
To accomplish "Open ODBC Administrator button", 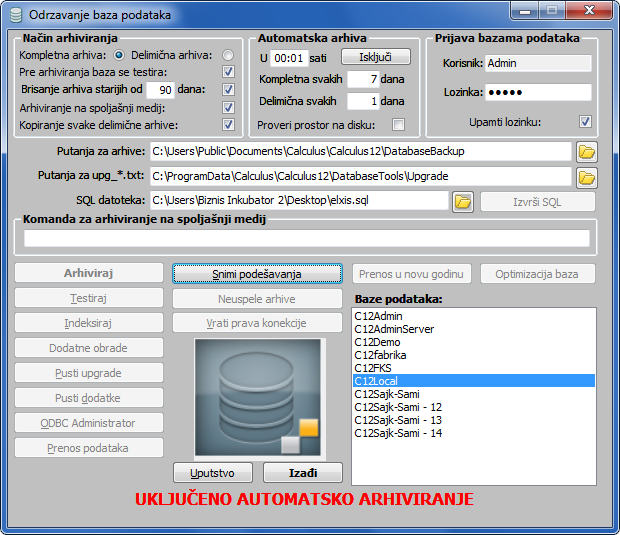I will tap(89, 423).
